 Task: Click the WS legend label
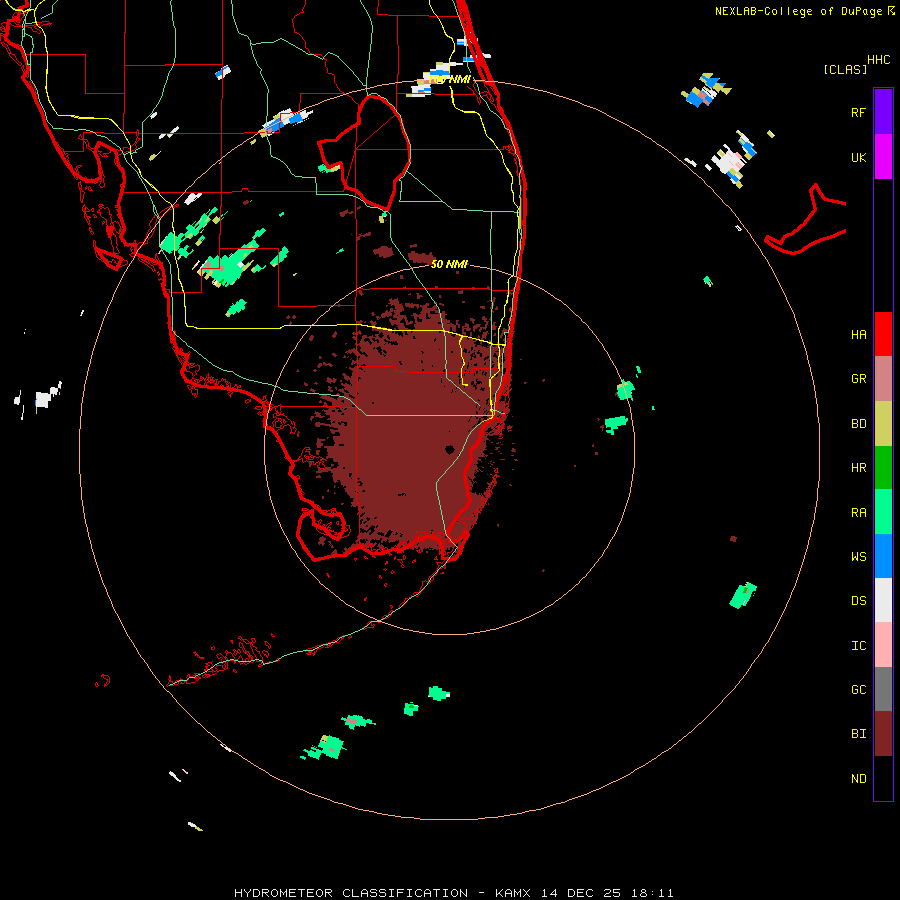tap(858, 556)
